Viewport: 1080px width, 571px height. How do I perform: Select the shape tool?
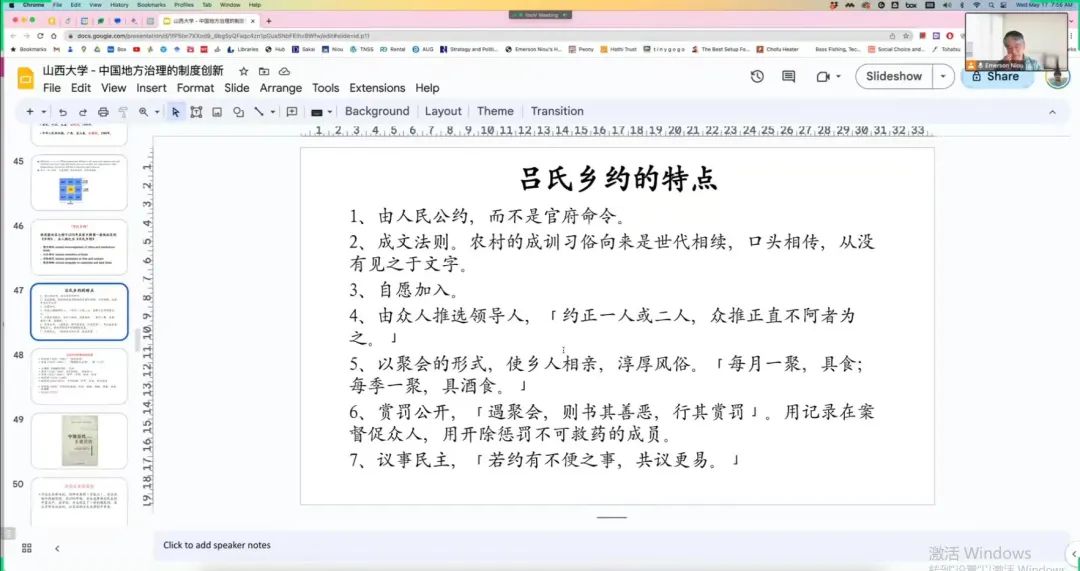pyautogui.click(x=238, y=112)
